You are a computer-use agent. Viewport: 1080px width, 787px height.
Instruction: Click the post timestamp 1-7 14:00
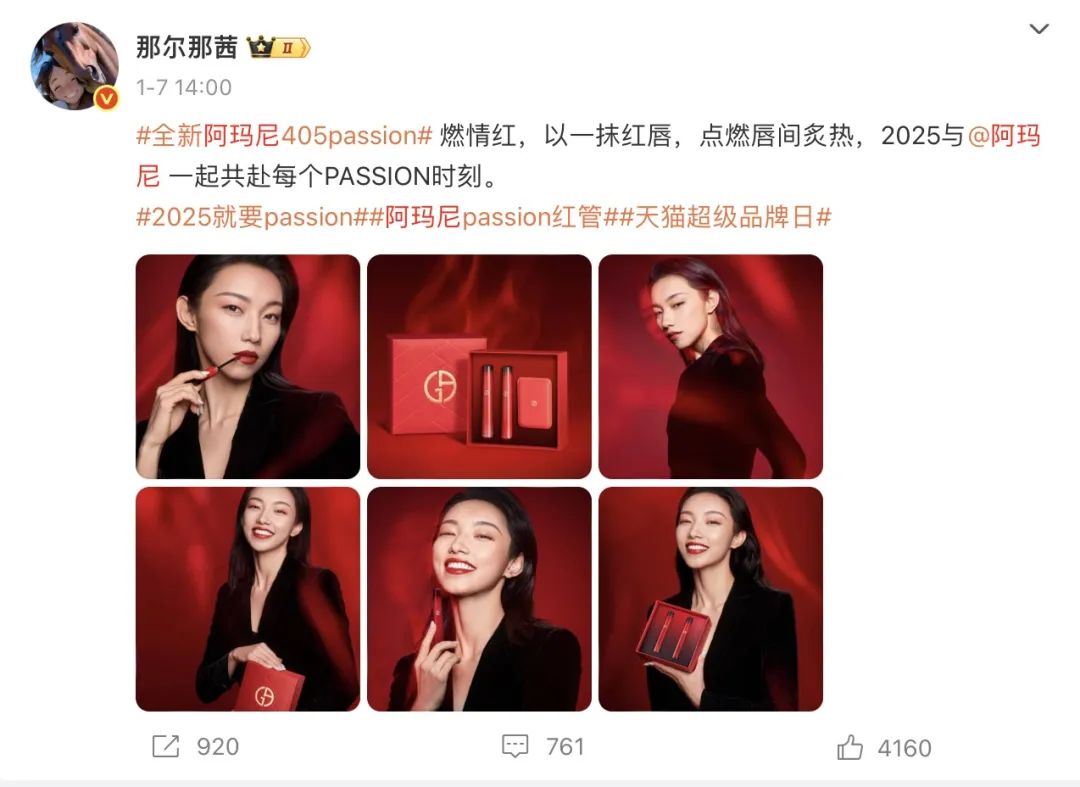[x=184, y=87]
